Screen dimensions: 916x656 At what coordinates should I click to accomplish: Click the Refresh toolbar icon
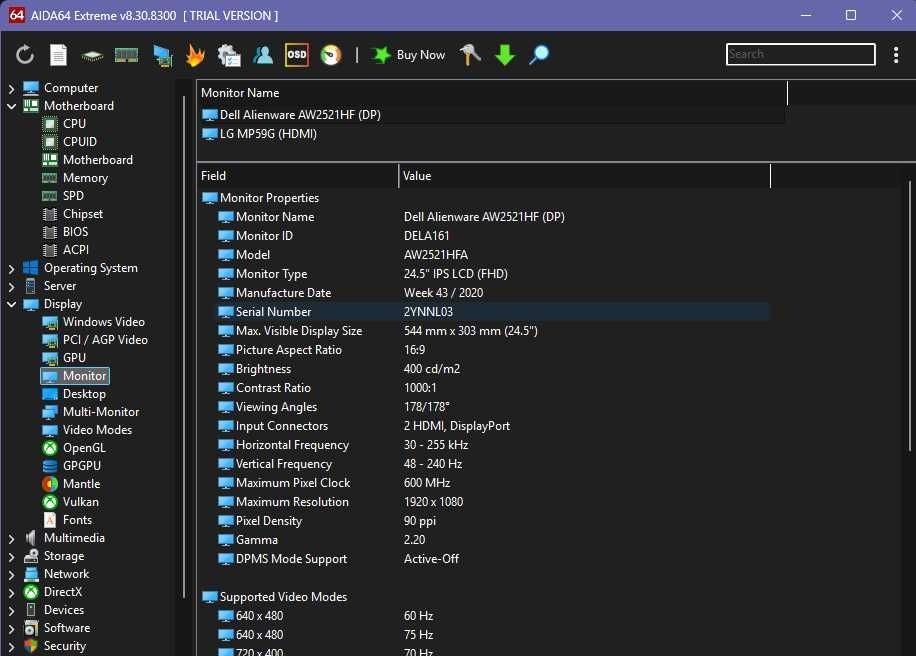[25, 55]
